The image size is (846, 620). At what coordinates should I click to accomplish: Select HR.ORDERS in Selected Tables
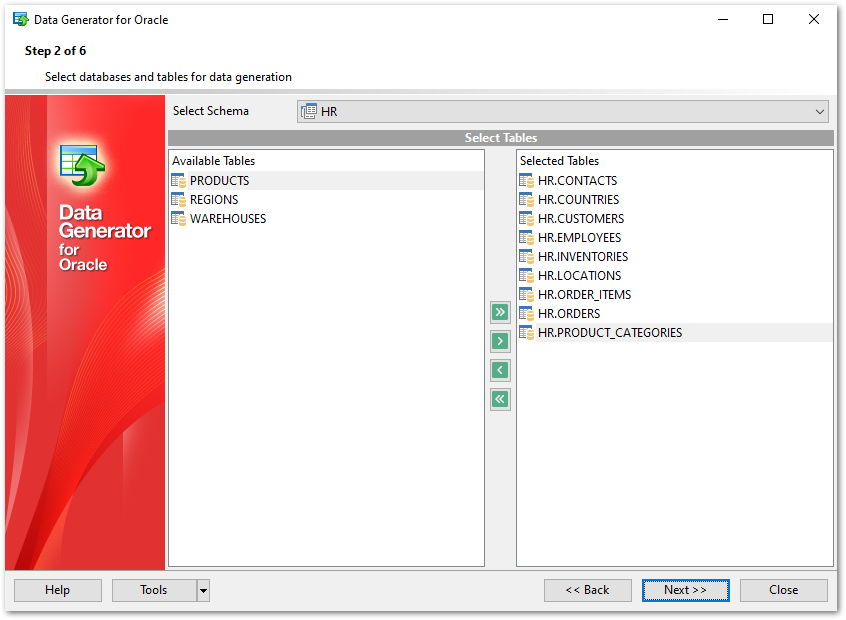pos(674,314)
